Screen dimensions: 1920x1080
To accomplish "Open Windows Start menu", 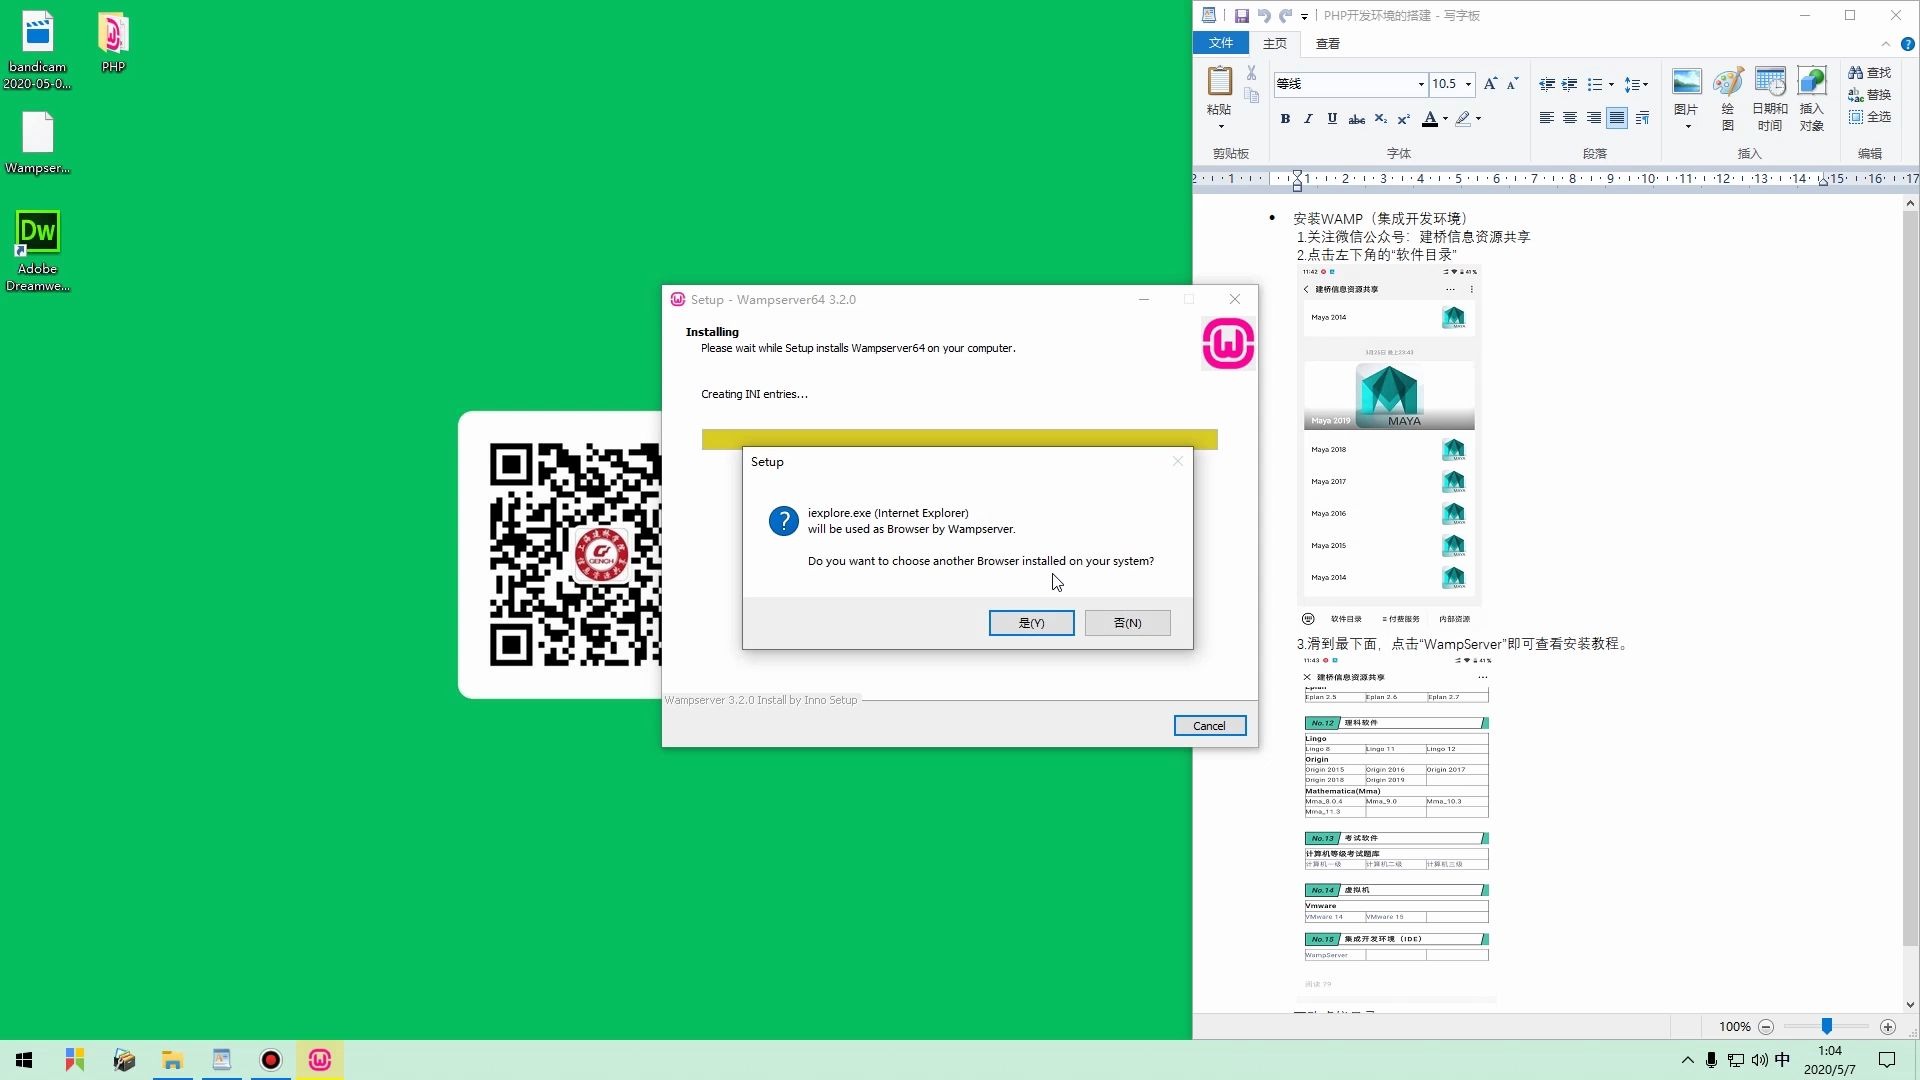I will 24,1060.
